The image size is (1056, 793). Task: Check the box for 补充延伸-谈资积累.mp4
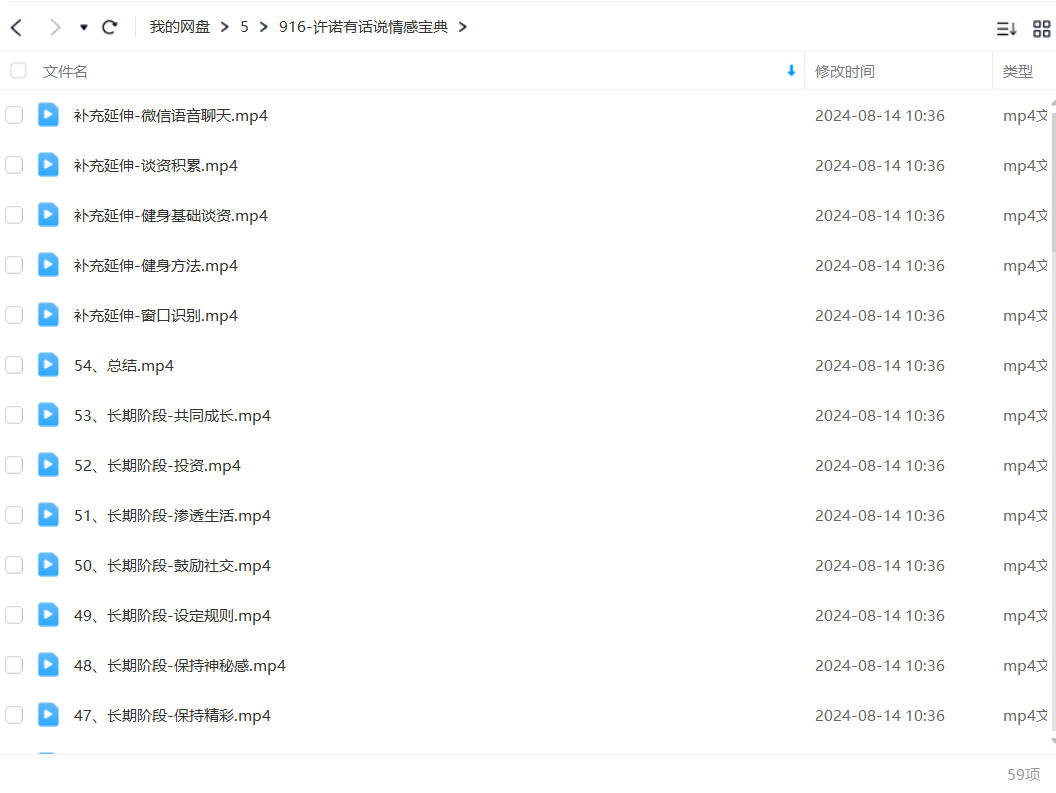coord(14,165)
